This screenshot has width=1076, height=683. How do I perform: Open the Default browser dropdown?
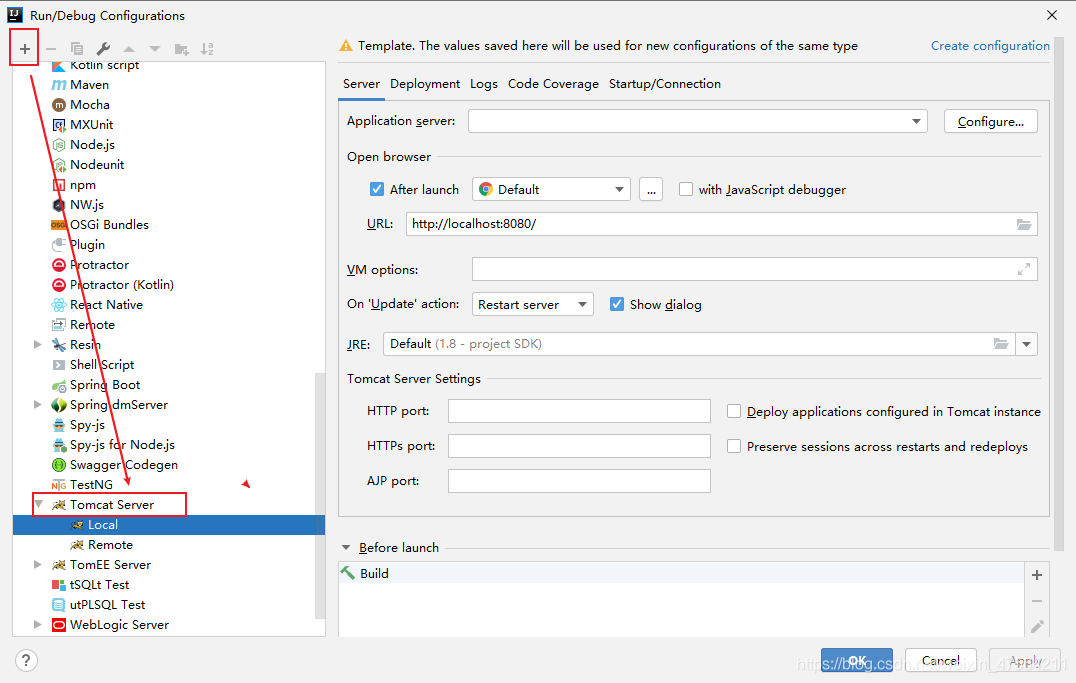click(x=551, y=189)
